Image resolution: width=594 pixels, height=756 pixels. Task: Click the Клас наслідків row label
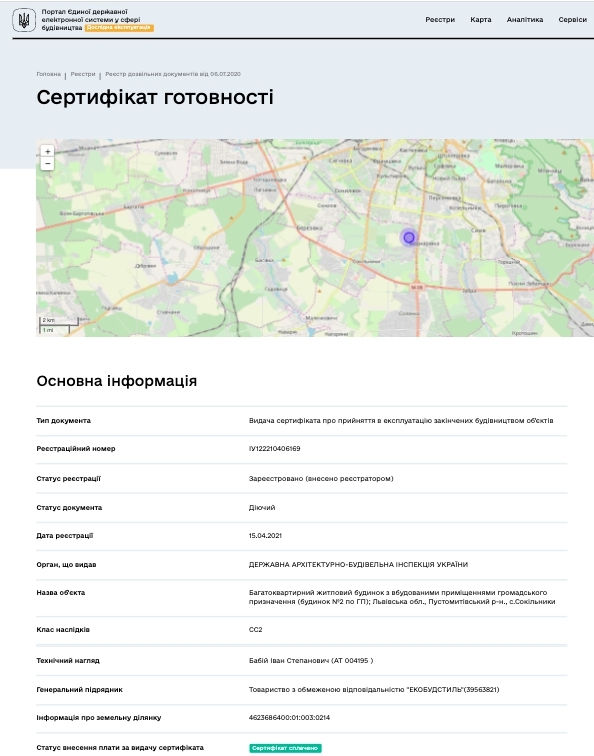point(63,630)
